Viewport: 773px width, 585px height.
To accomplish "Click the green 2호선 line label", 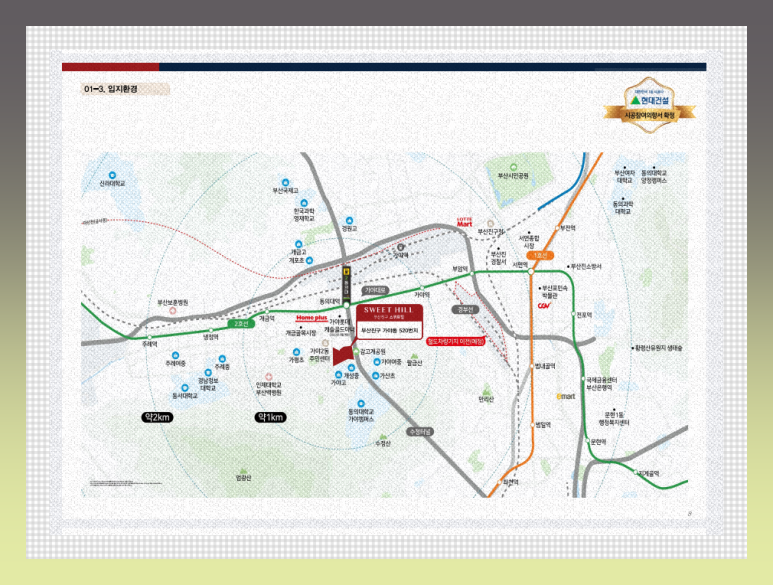I will coord(241,324).
